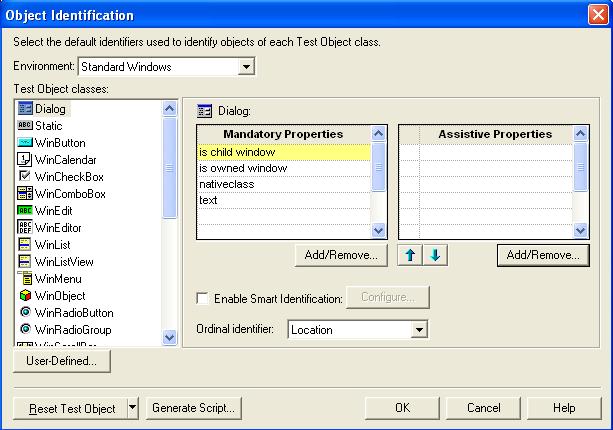This screenshot has width=613, height=430.
Task: Open Reset Test Object dropdown arrow
Action: coord(133,408)
